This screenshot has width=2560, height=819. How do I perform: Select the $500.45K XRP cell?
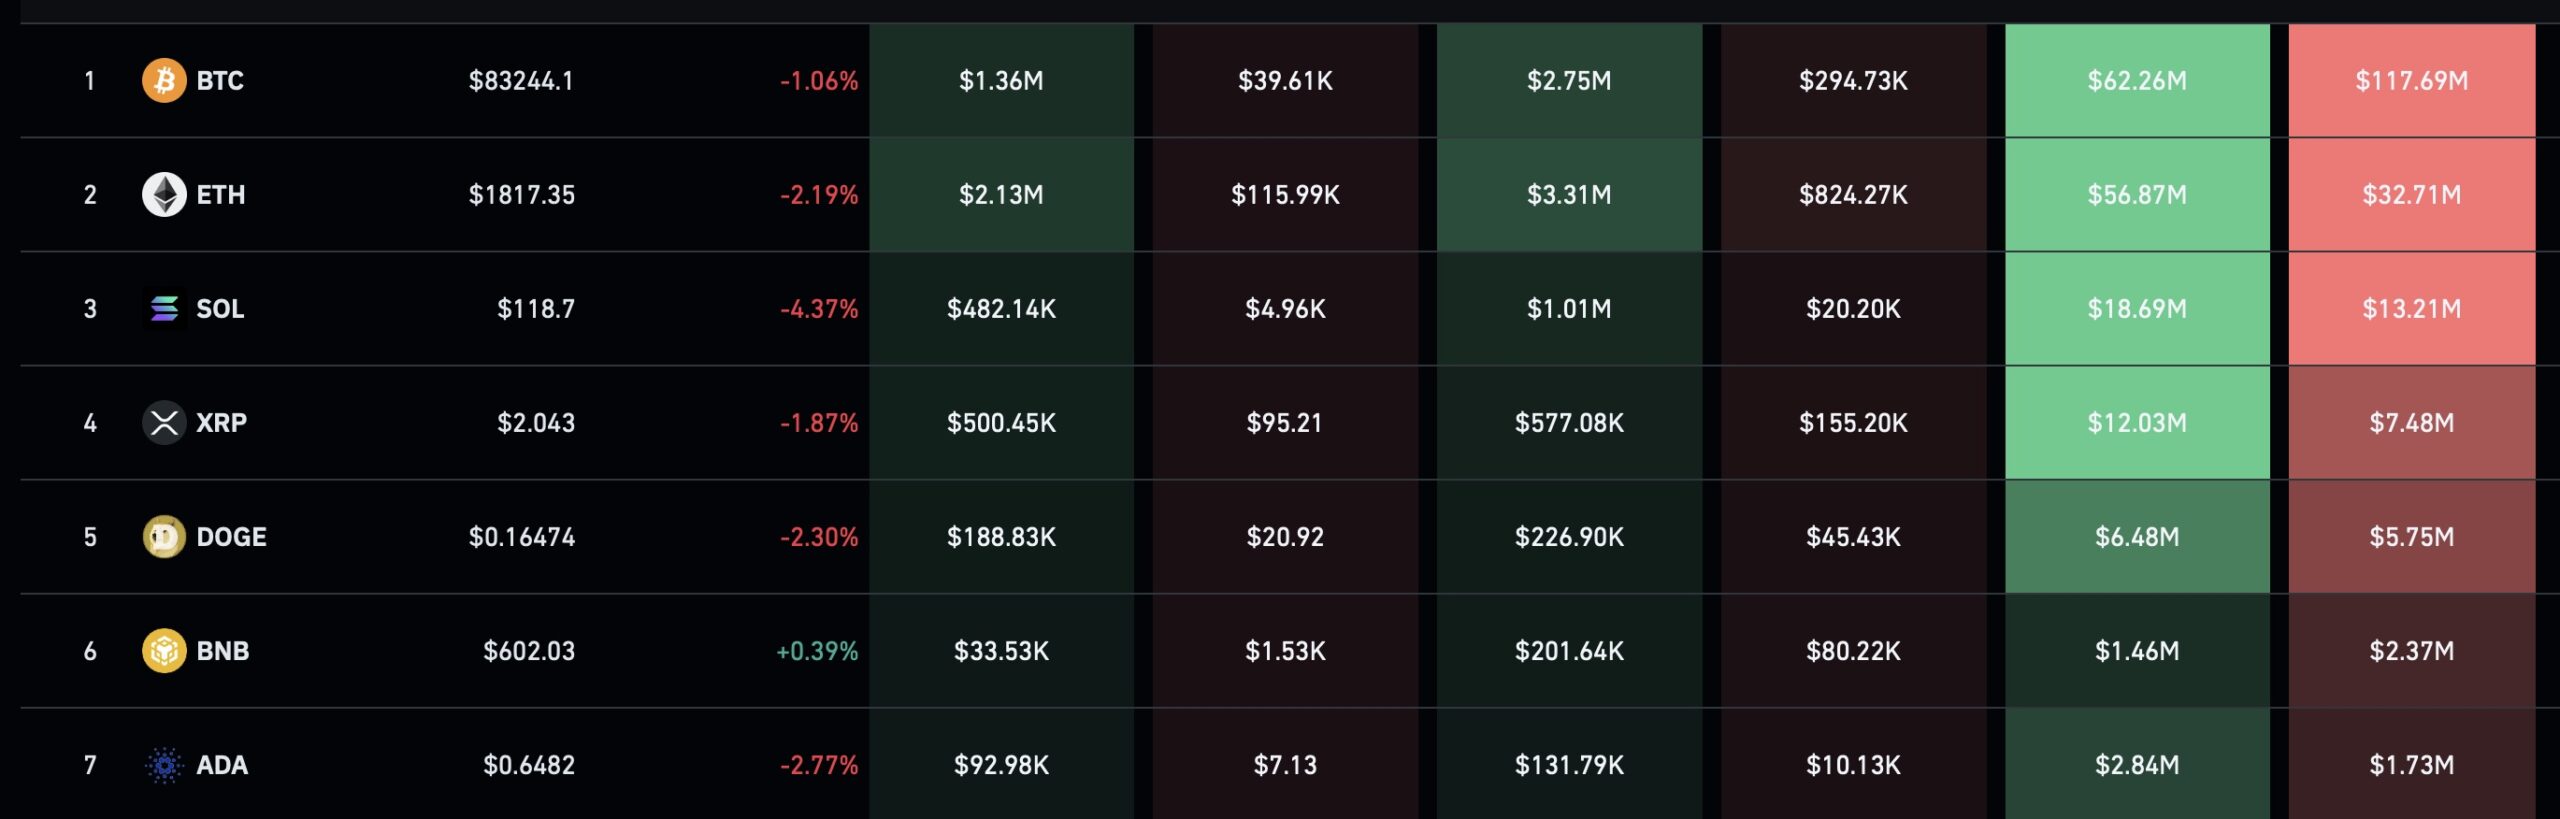pos(1001,422)
